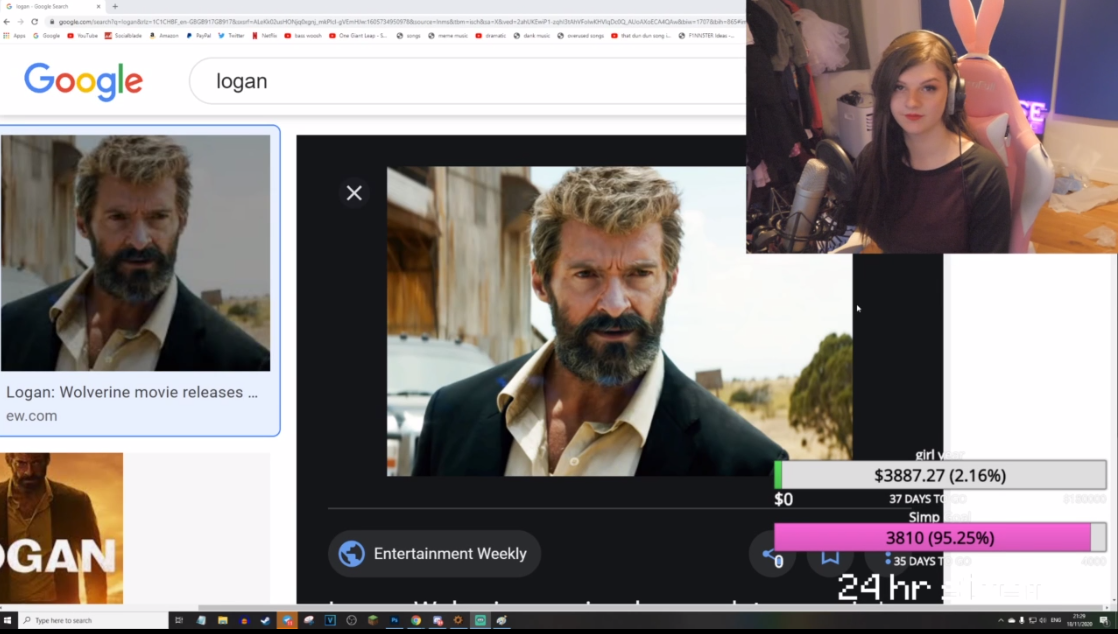1118x634 pixels.
Task: Open the PayPal bookmark
Action: click(x=199, y=36)
